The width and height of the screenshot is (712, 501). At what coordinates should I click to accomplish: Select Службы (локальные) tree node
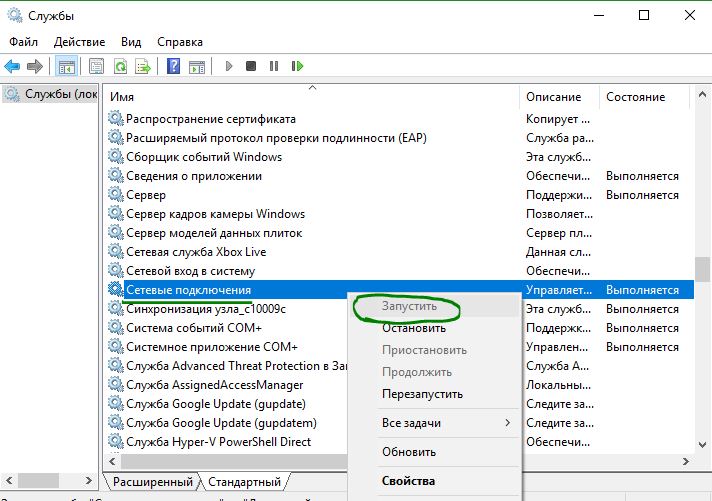[50, 94]
